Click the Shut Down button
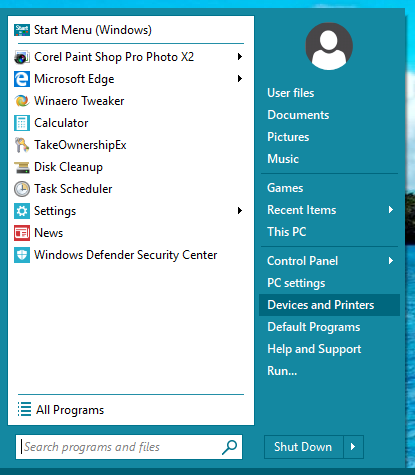415x475 pixels. (304, 447)
